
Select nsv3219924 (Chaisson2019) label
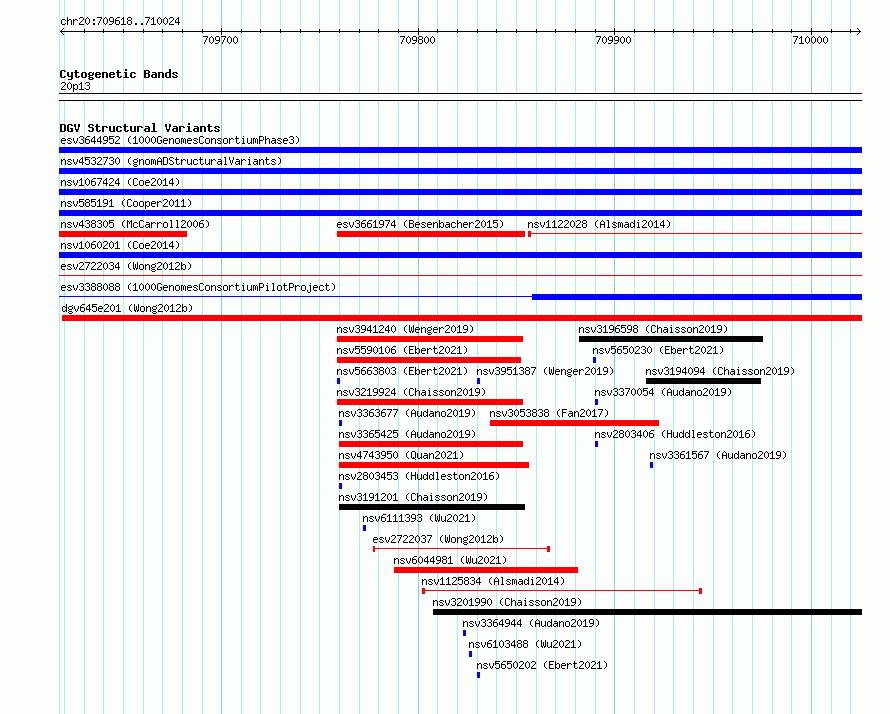click(411, 392)
